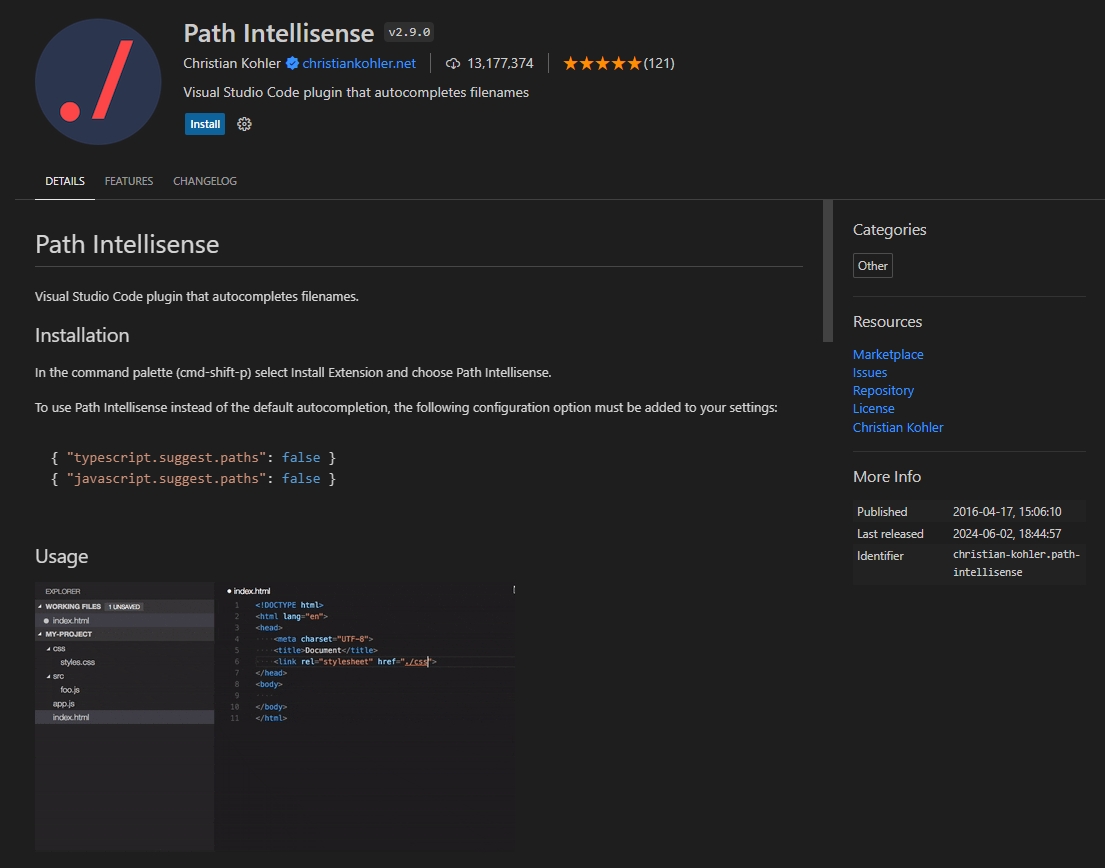1105x868 pixels.
Task: Click the five-star rating
Action: click(603, 63)
